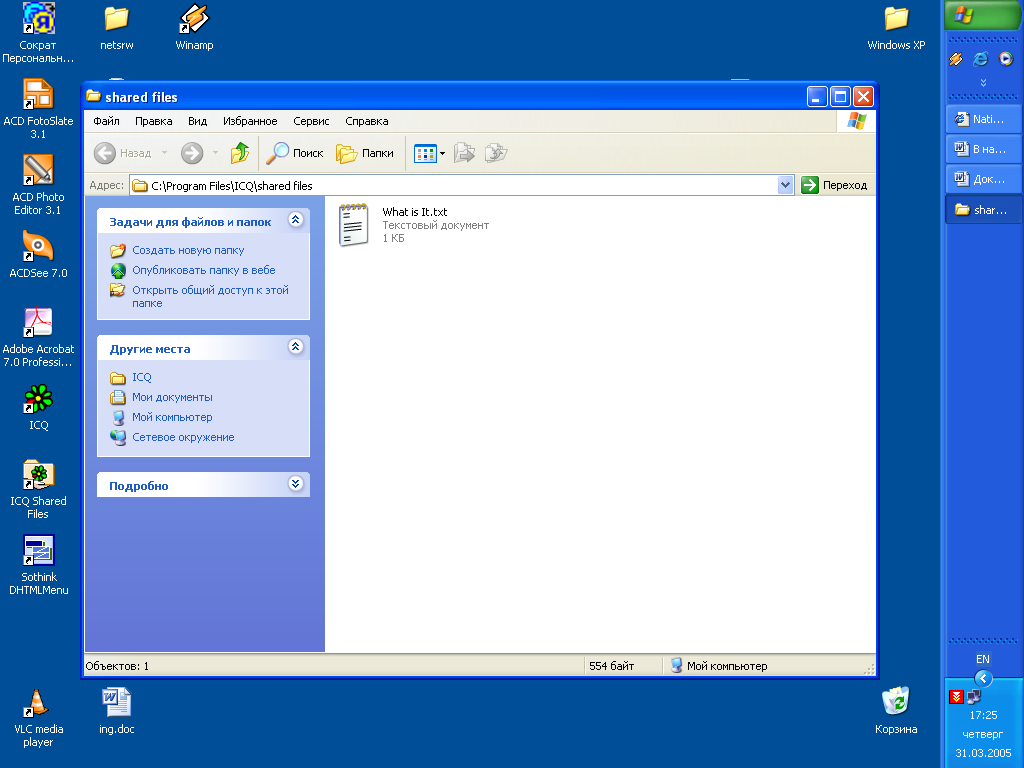The width and height of the screenshot is (1024, 768).
Task: Launch Winamp from Quick Launch
Action: coord(956,59)
